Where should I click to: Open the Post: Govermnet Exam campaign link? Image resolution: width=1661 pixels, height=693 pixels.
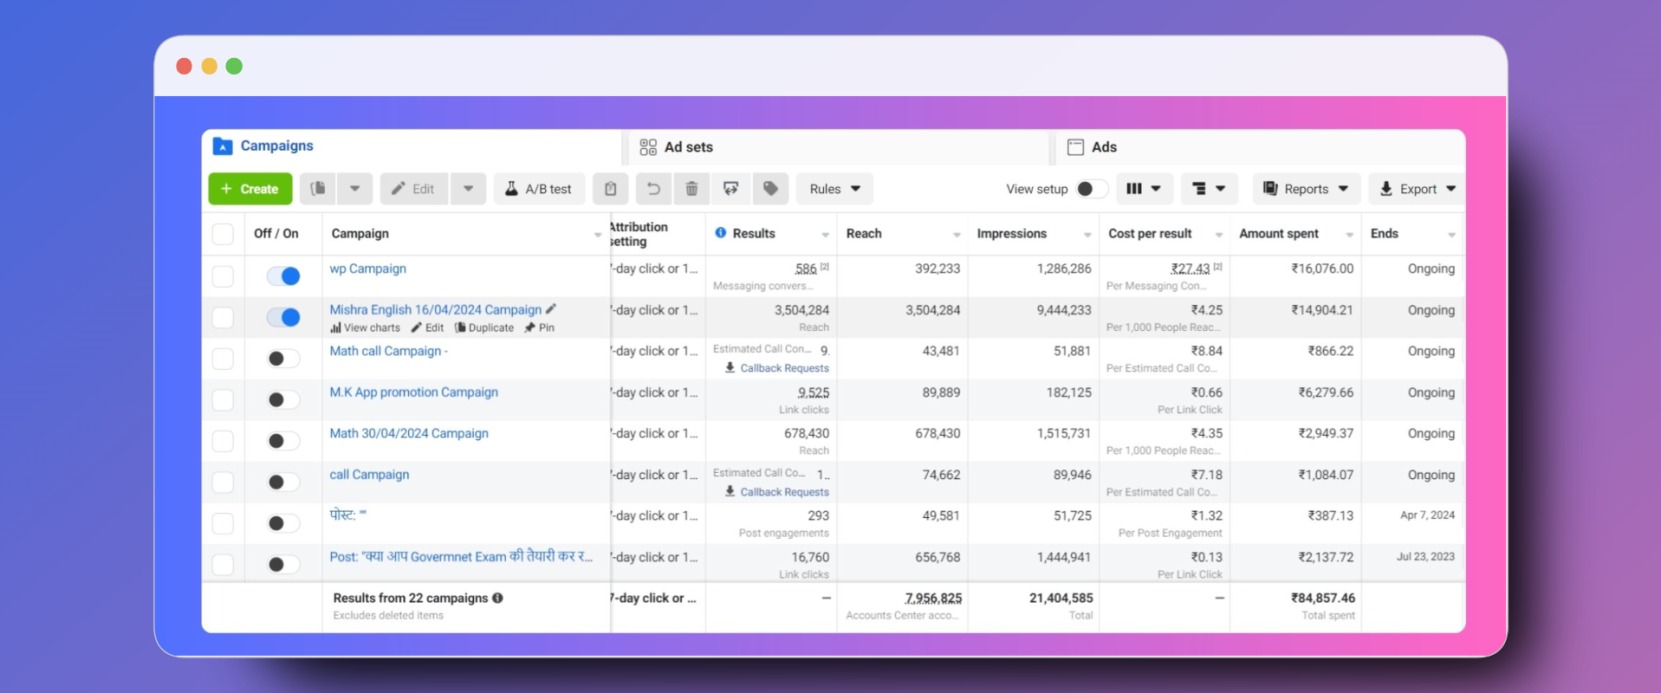tap(461, 556)
